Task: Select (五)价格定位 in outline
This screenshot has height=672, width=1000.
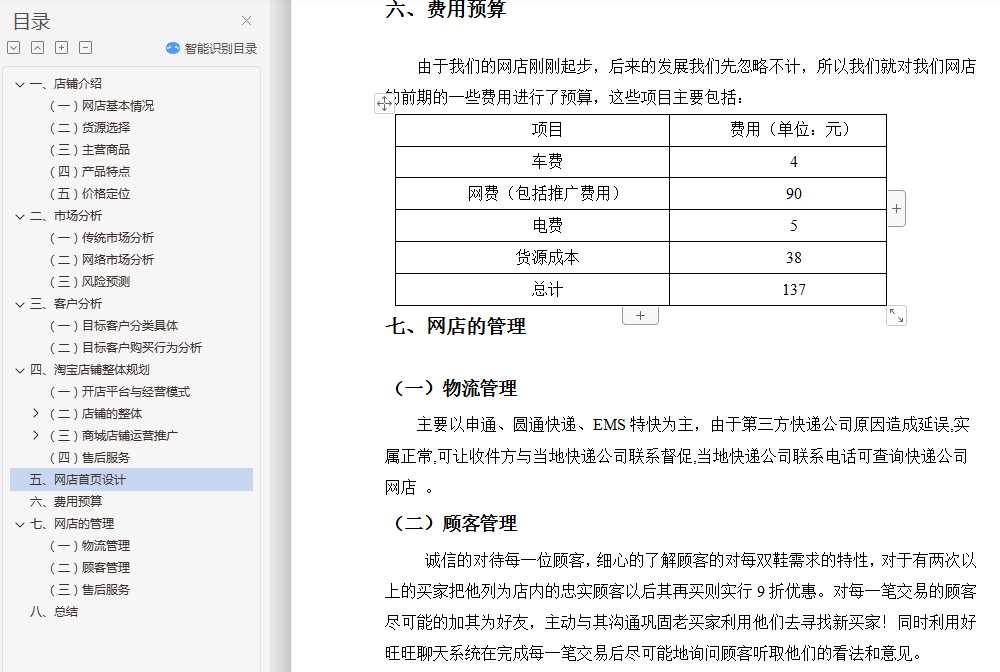Action: [90, 194]
